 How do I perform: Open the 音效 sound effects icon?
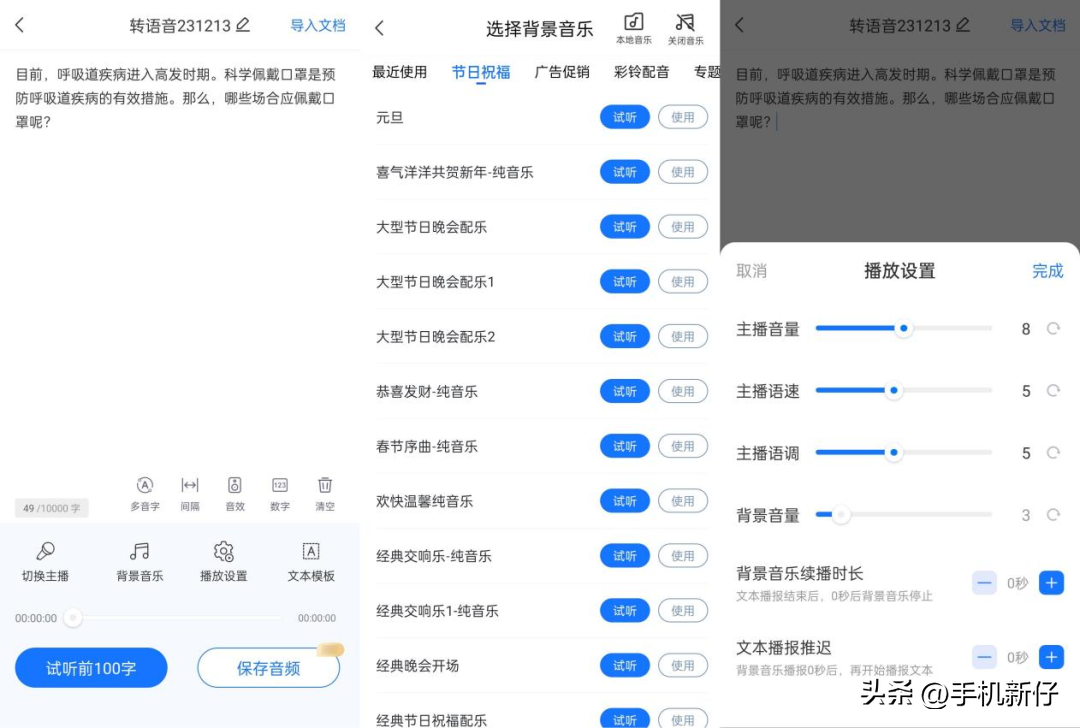tap(235, 486)
